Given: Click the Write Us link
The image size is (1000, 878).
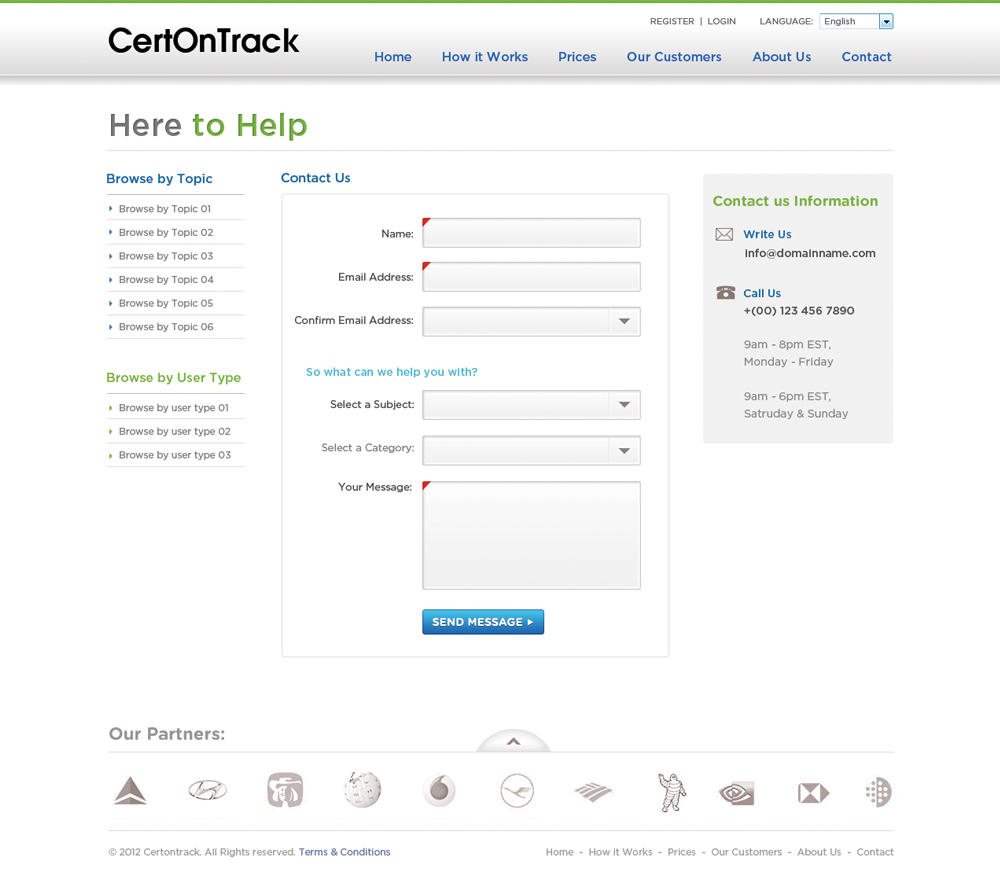Looking at the screenshot, I should tap(767, 234).
